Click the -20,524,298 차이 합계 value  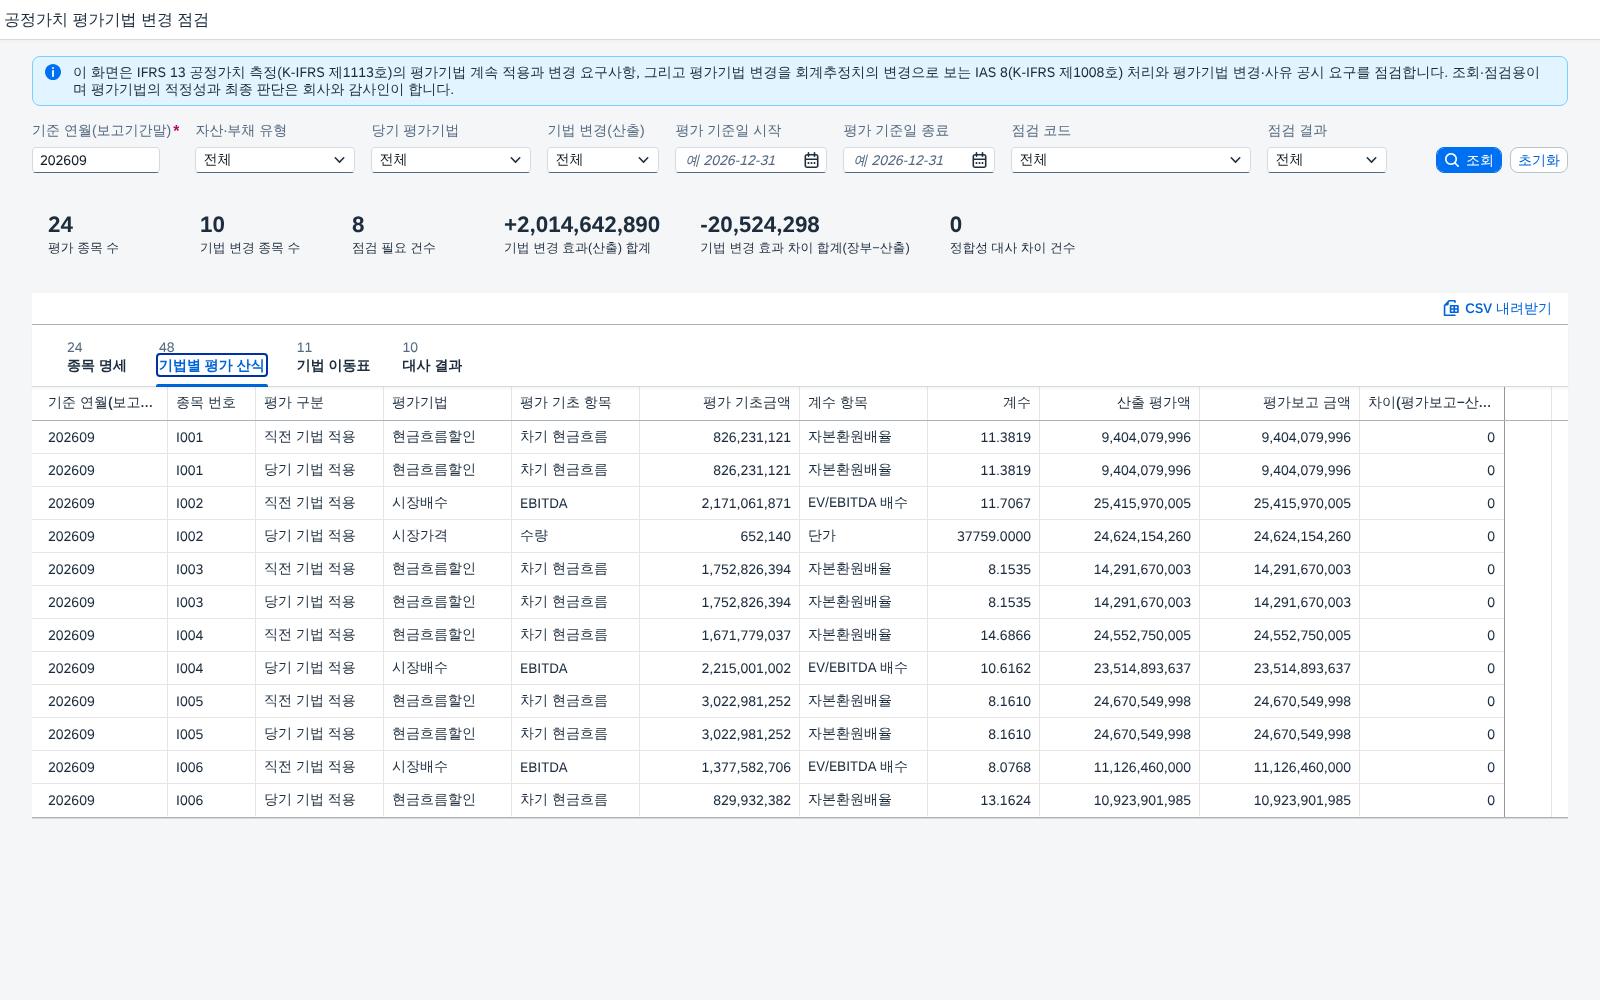pos(760,225)
